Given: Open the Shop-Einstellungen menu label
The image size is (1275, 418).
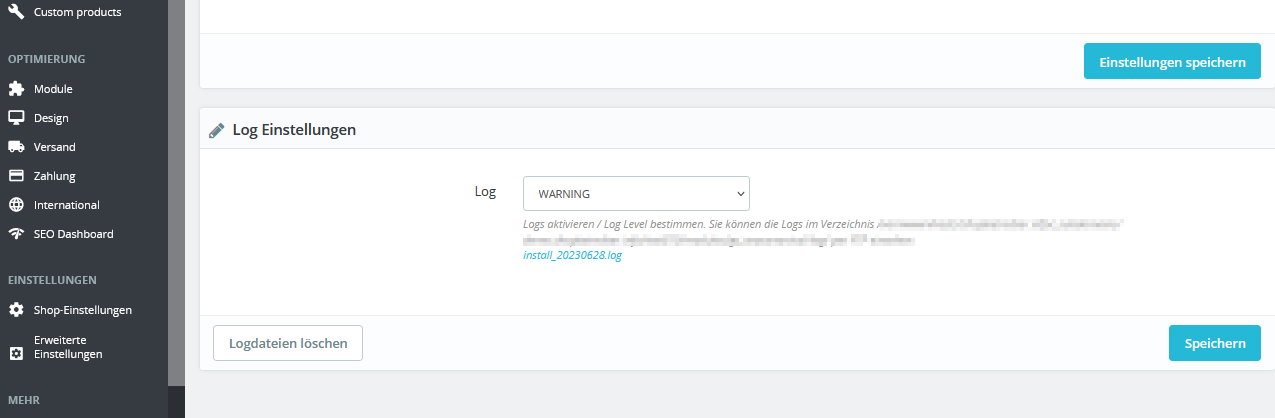Looking at the screenshot, I should (x=83, y=310).
